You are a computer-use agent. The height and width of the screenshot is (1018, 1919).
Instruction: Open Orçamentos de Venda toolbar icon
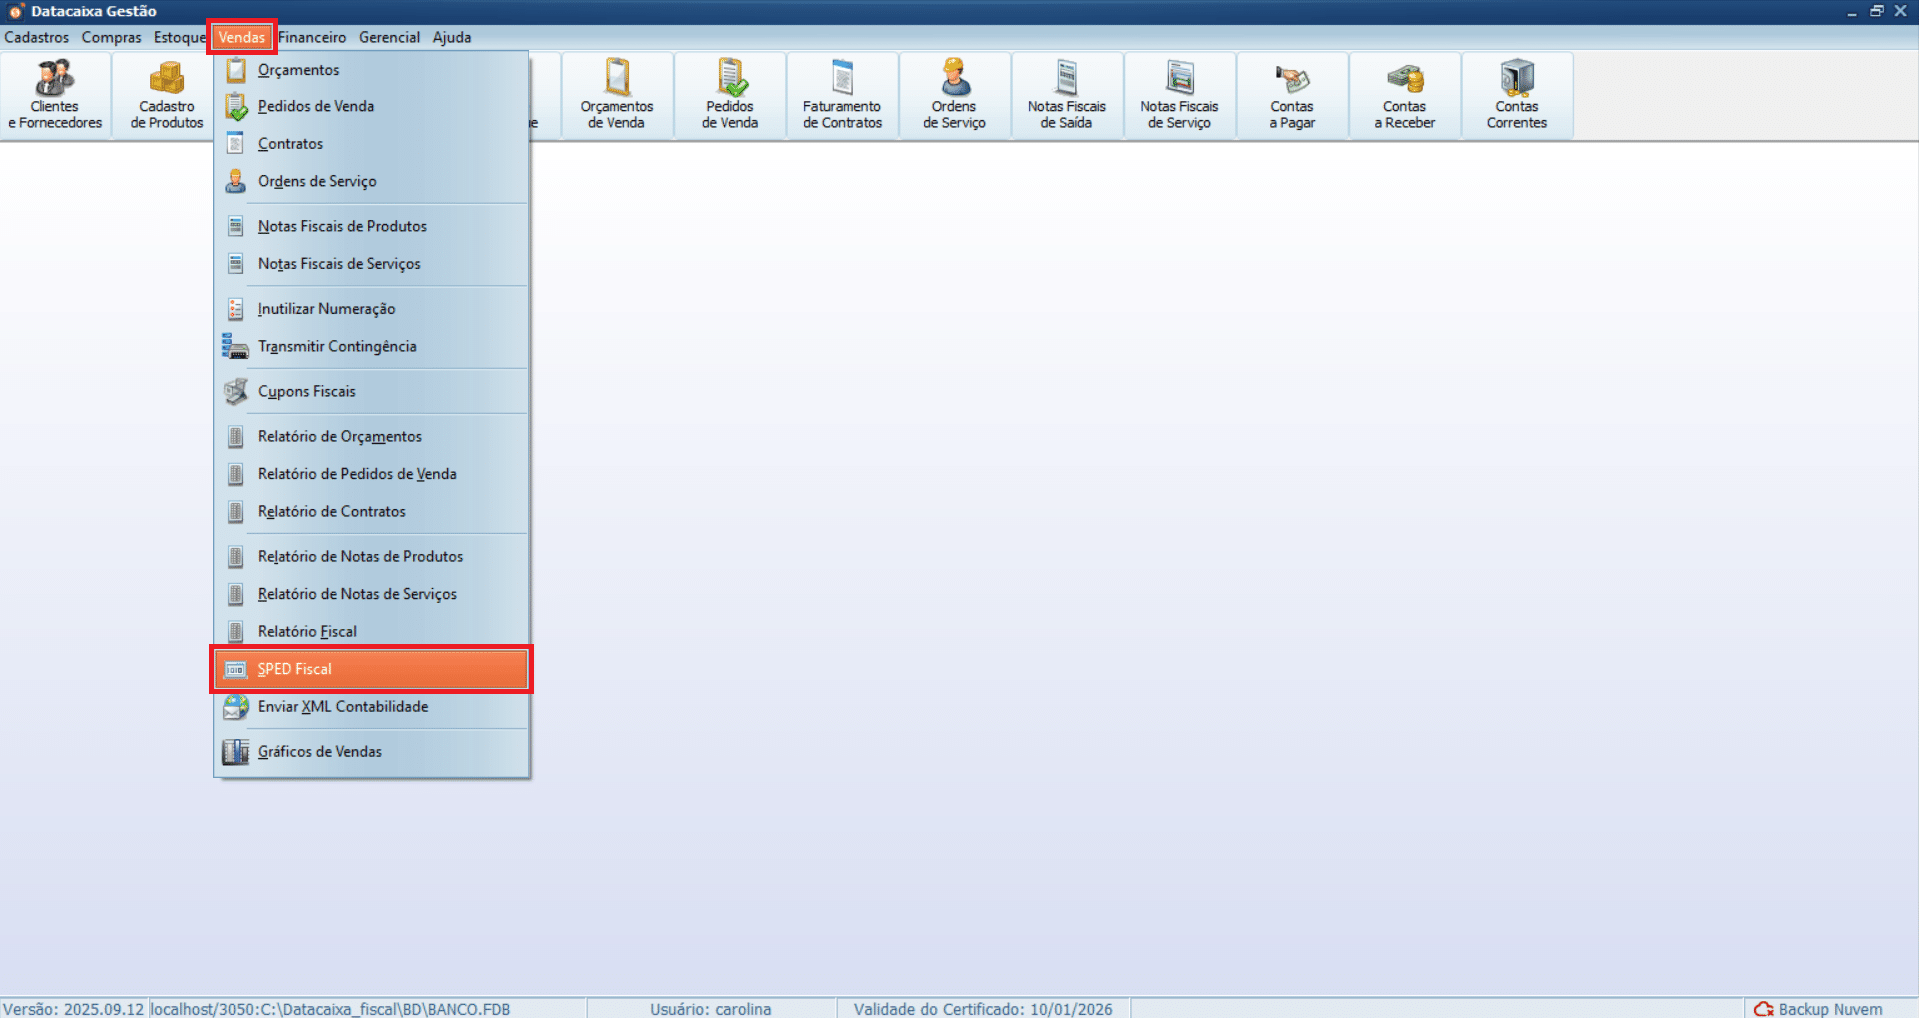617,95
